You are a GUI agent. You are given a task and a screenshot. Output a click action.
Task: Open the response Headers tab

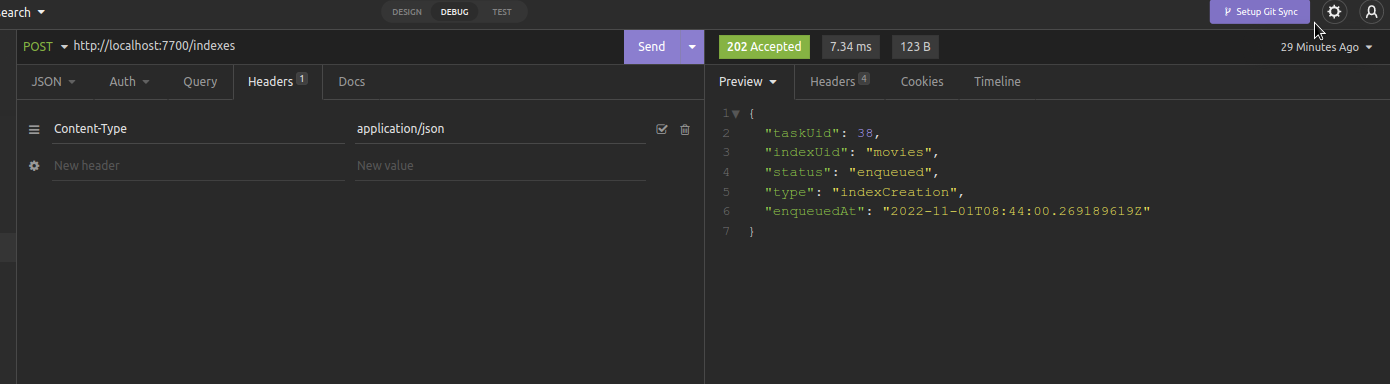(839, 82)
